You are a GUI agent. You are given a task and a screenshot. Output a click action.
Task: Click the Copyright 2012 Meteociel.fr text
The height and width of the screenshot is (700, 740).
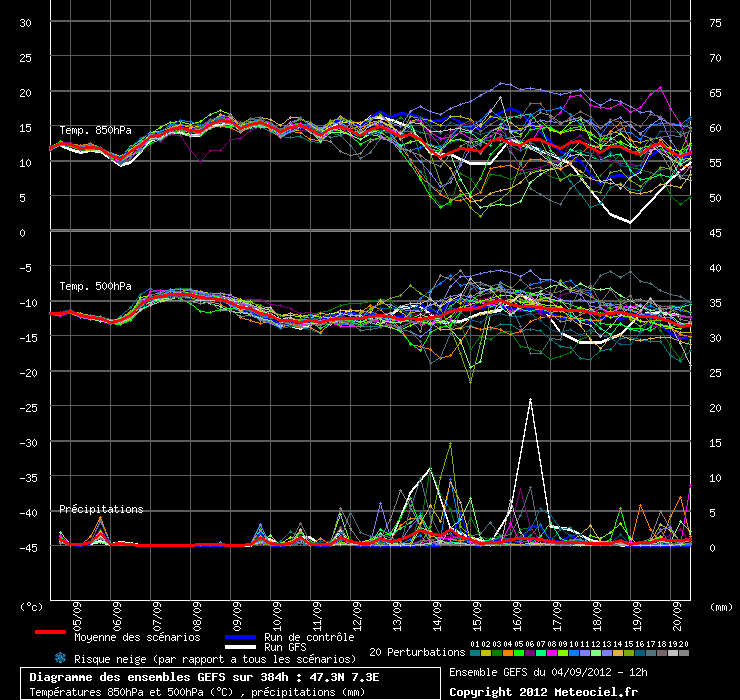pos(543,691)
